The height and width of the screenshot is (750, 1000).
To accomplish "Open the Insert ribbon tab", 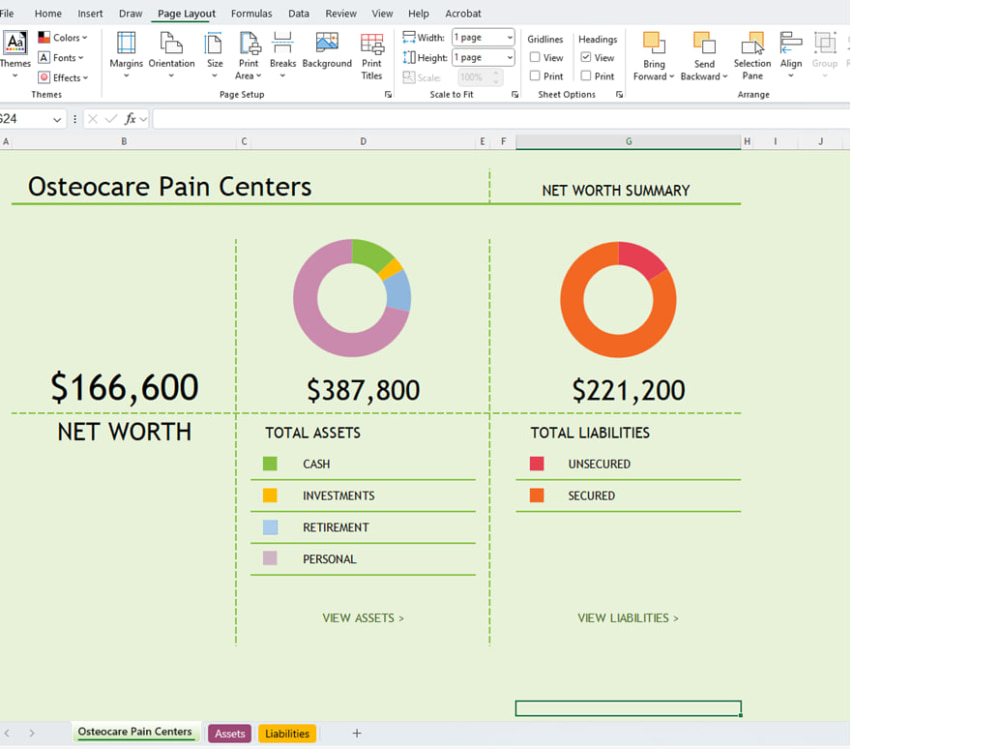I will tap(90, 13).
